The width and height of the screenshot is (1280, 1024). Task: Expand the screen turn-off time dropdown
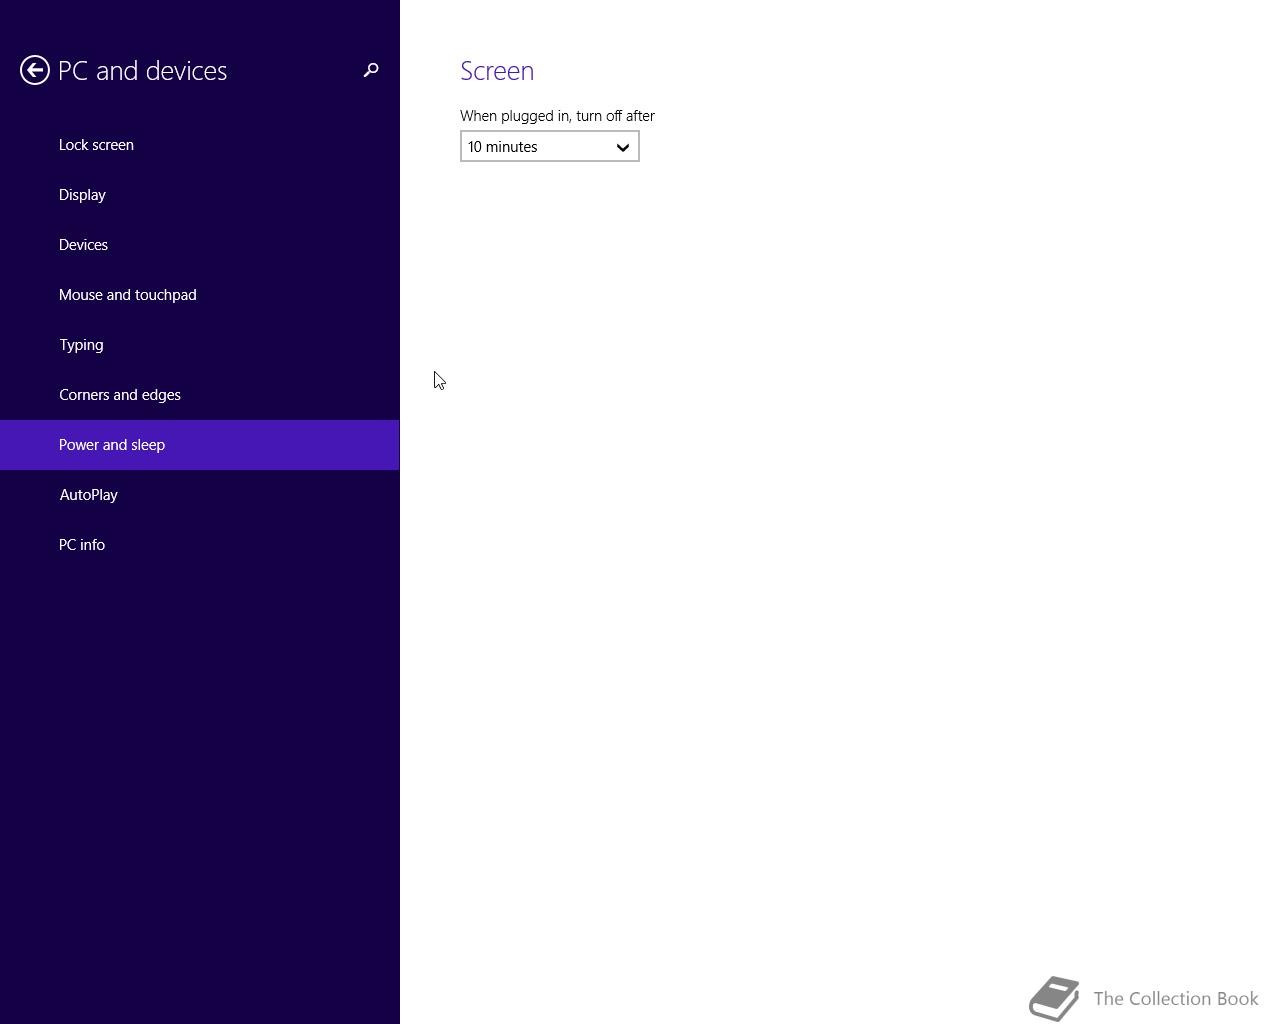click(x=550, y=147)
